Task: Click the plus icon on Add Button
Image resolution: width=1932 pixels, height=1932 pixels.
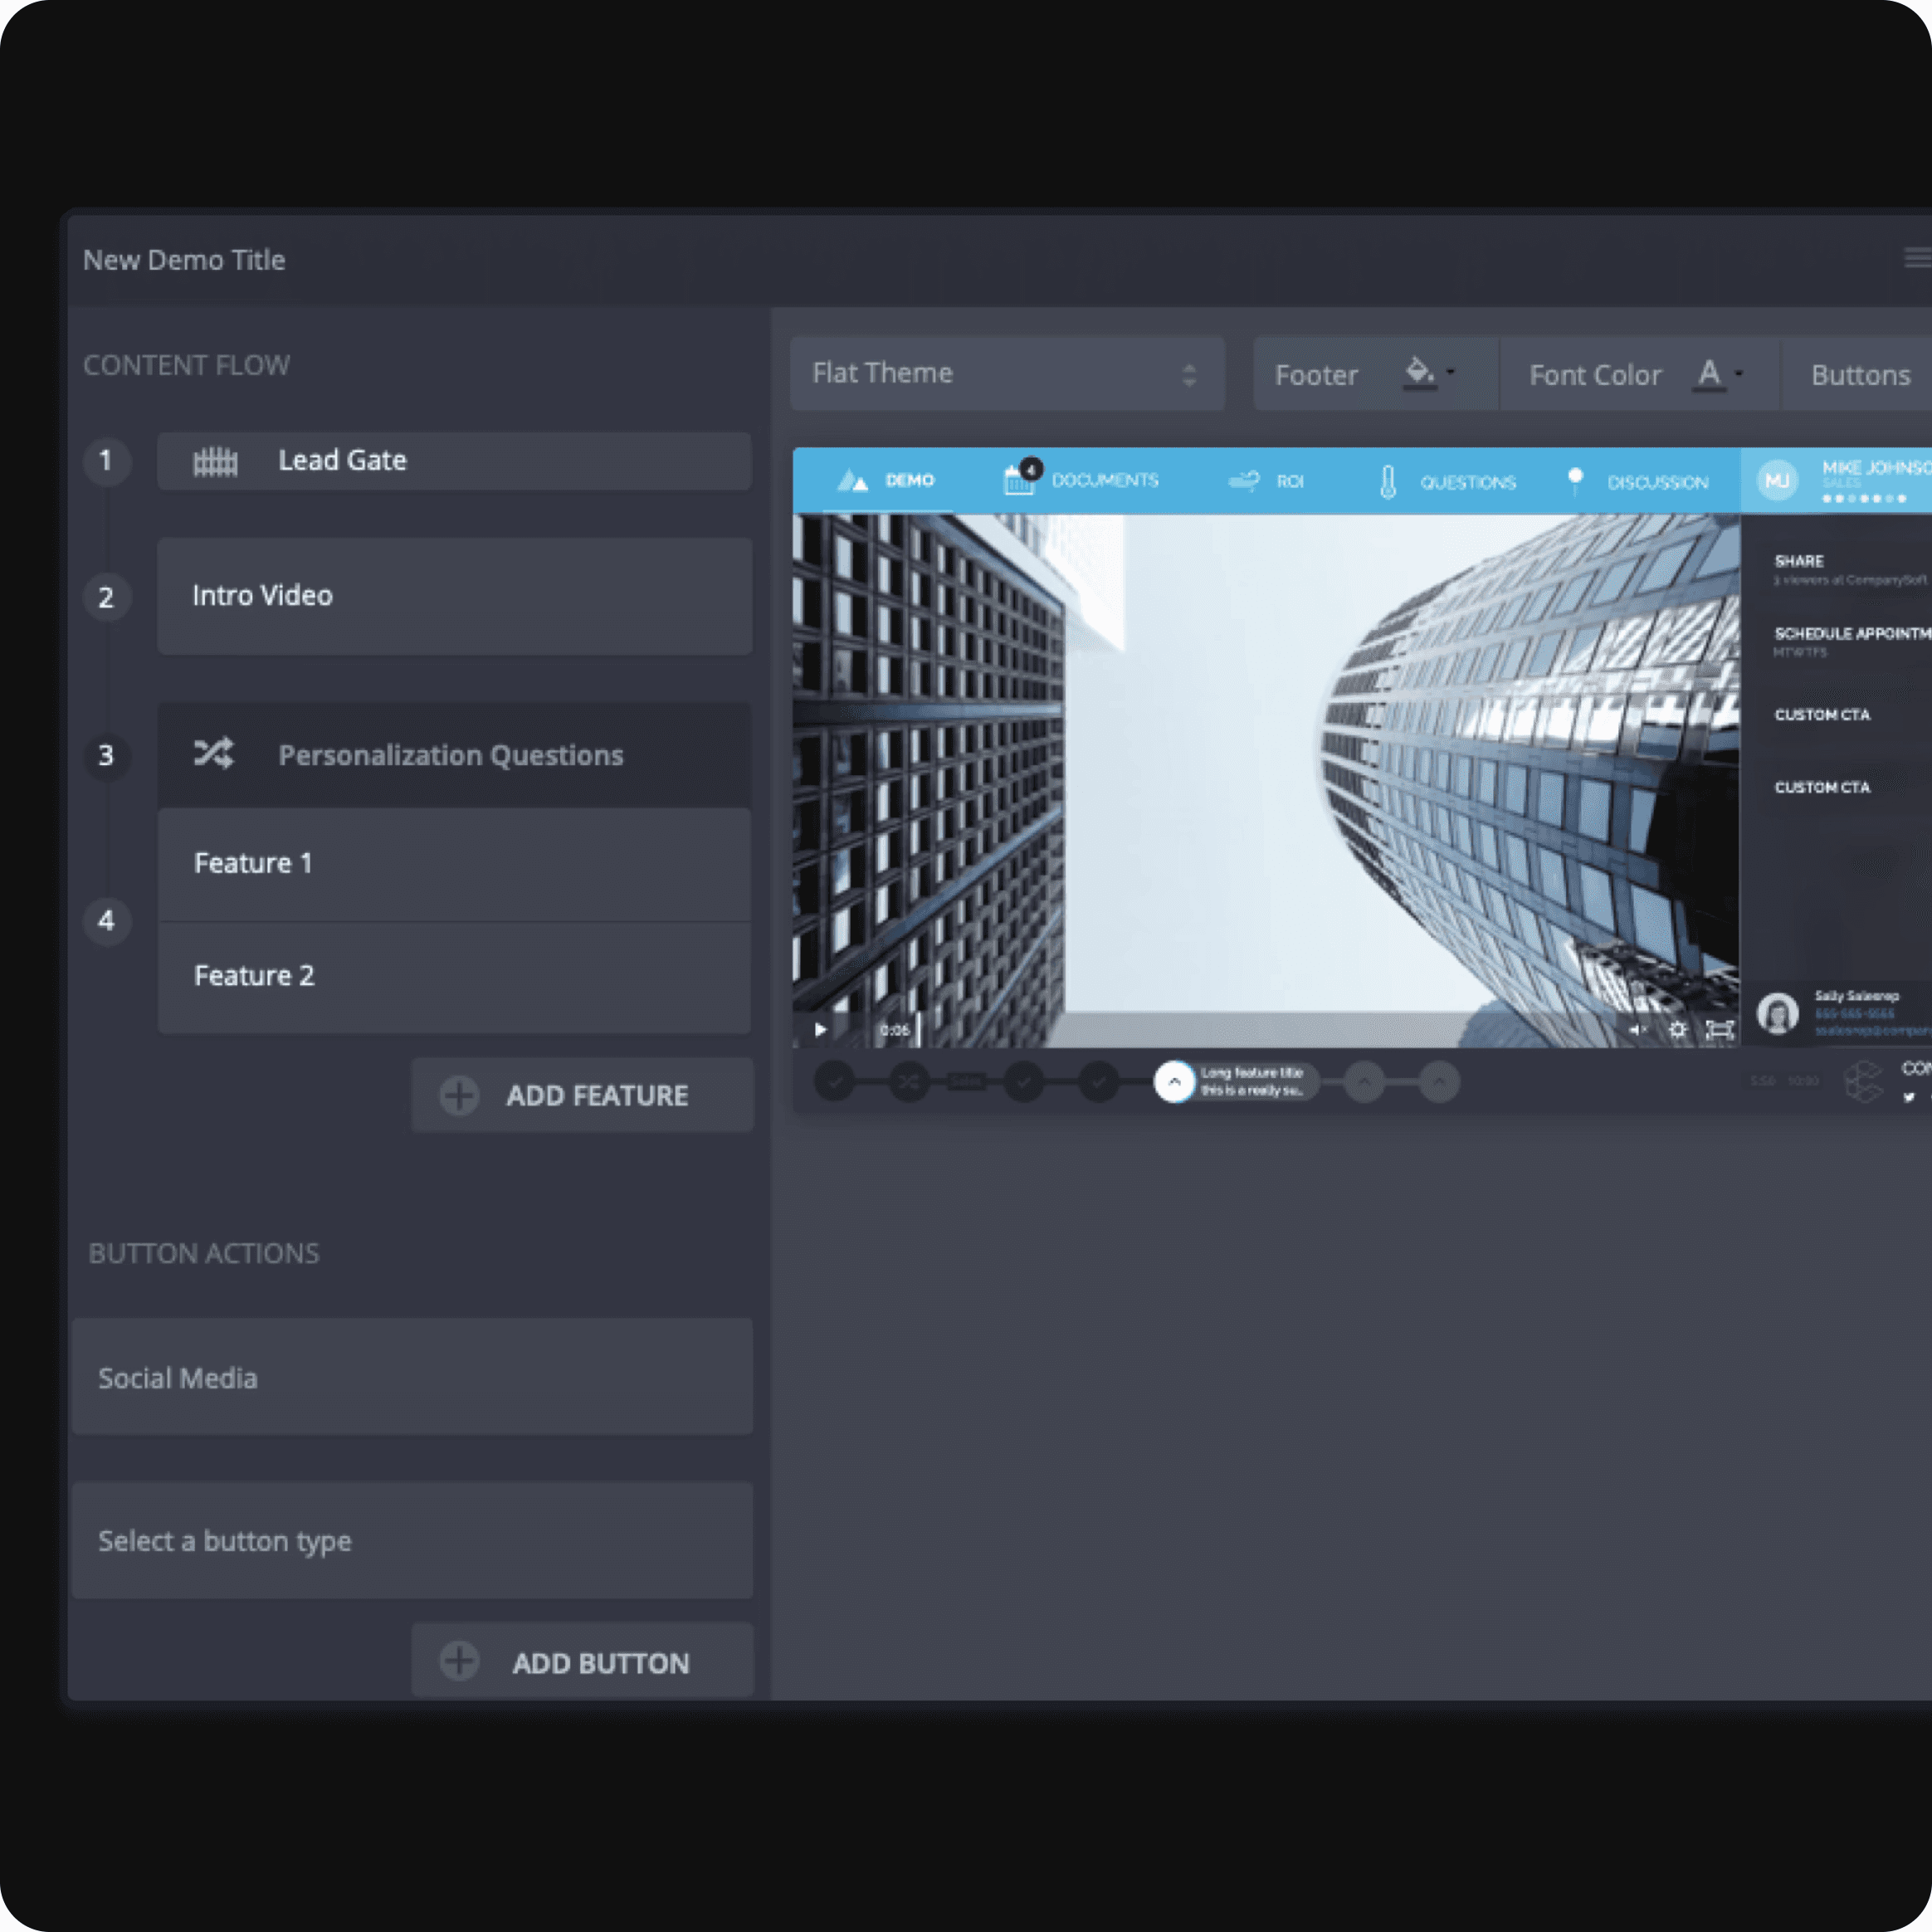Action: (x=459, y=1662)
